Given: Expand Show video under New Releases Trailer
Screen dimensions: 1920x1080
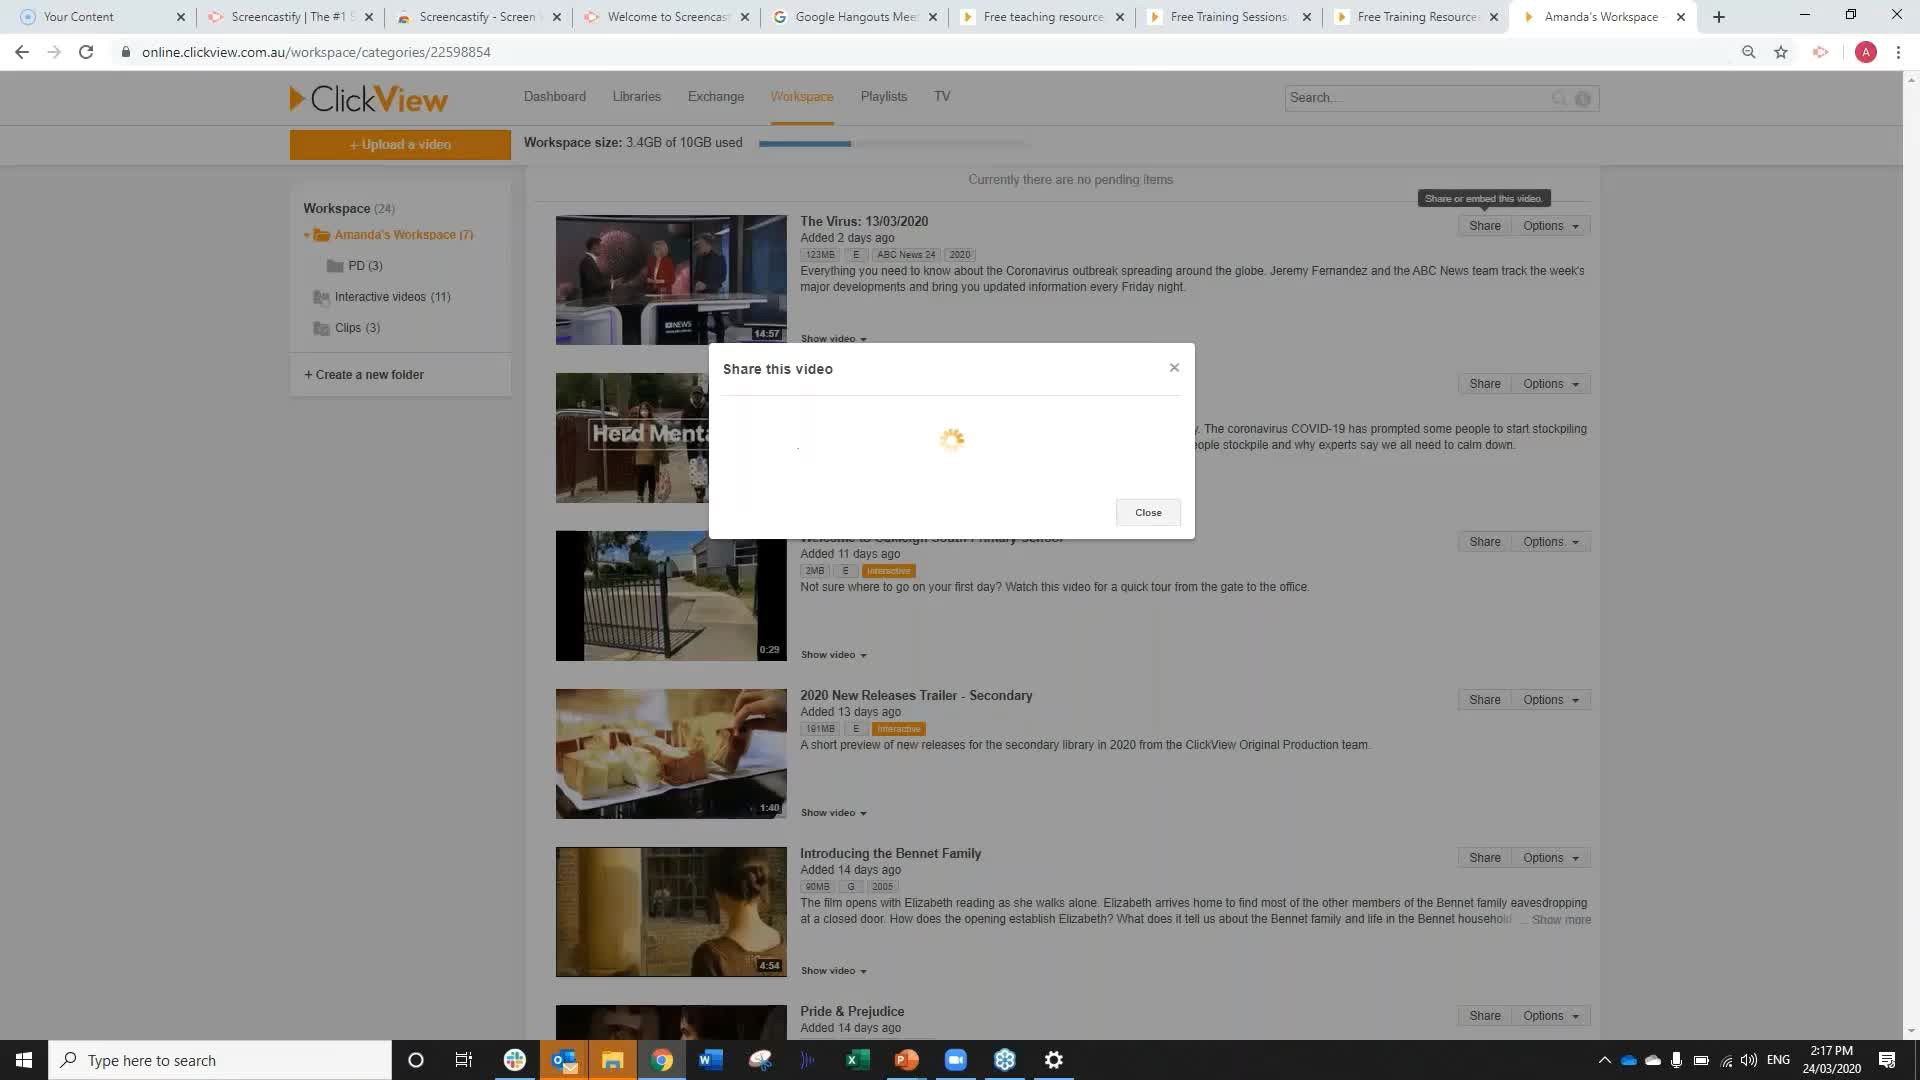Looking at the screenshot, I should (833, 813).
